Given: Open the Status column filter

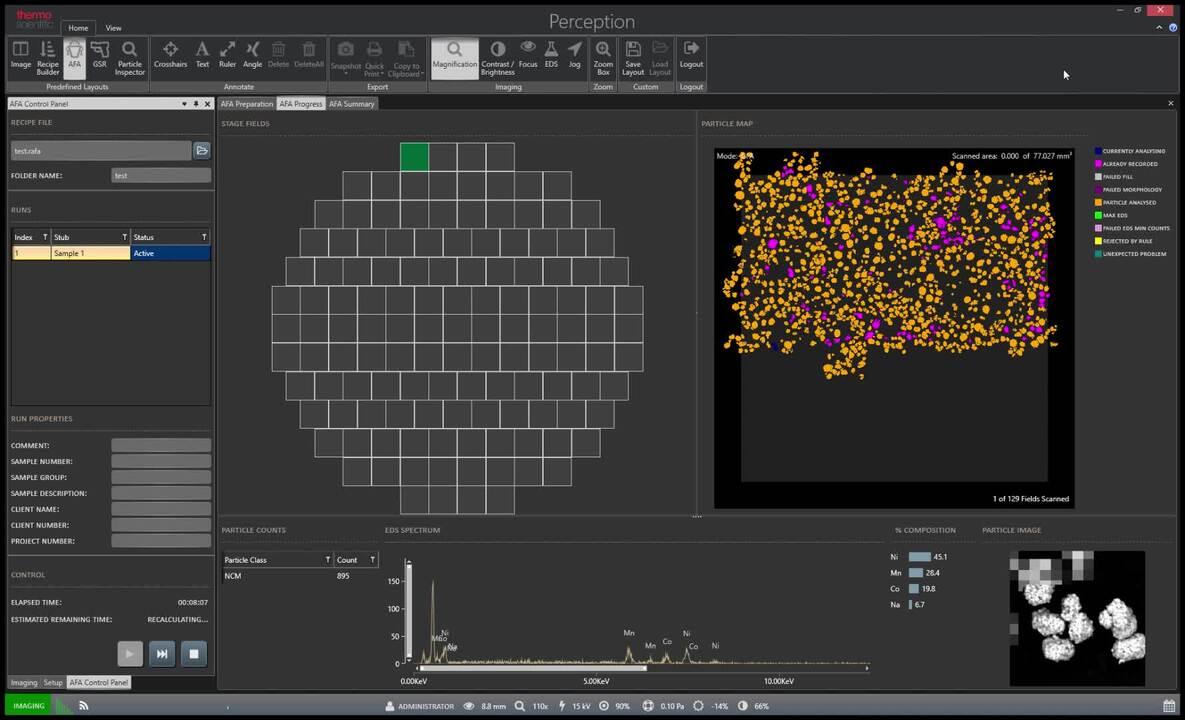Looking at the screenshot, I should coord(204,237).
